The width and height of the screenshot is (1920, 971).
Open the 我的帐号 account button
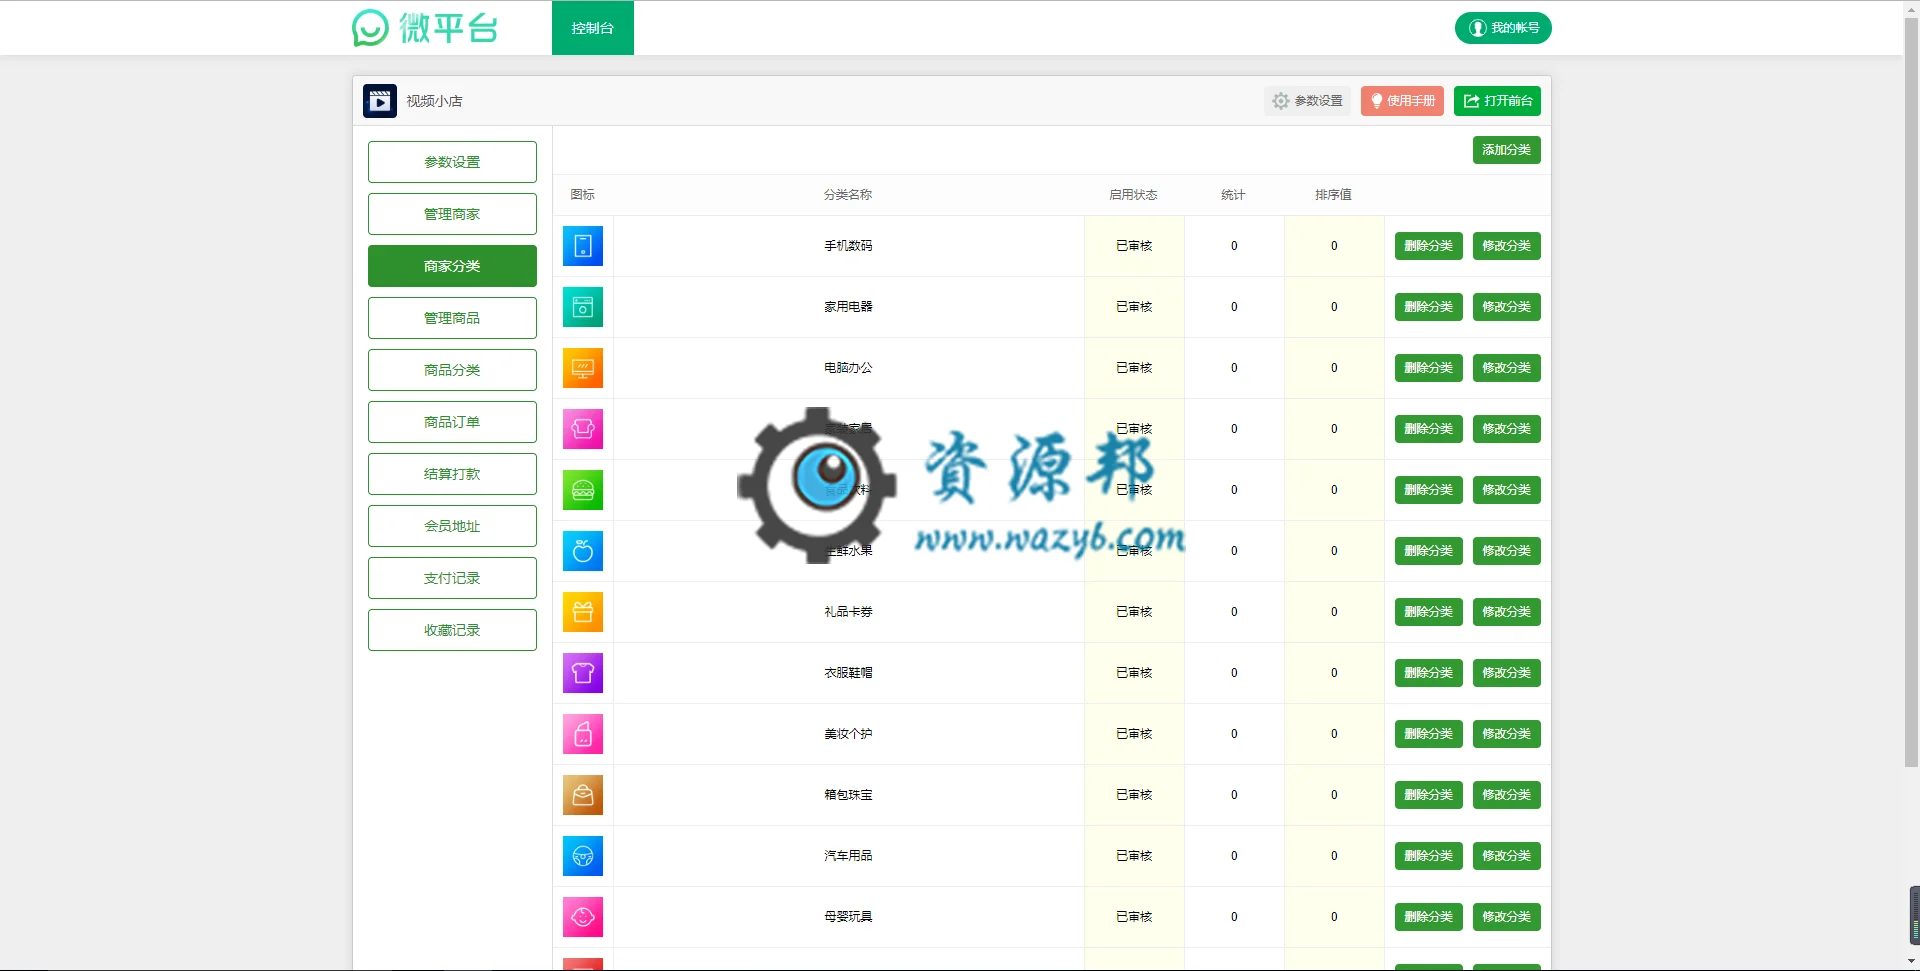(1503, 28)
